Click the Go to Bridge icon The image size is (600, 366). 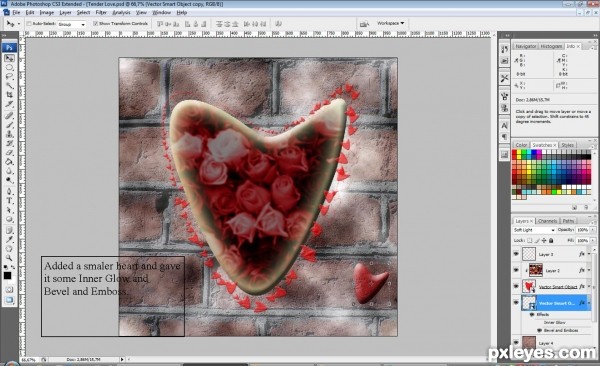coord(364,24)
